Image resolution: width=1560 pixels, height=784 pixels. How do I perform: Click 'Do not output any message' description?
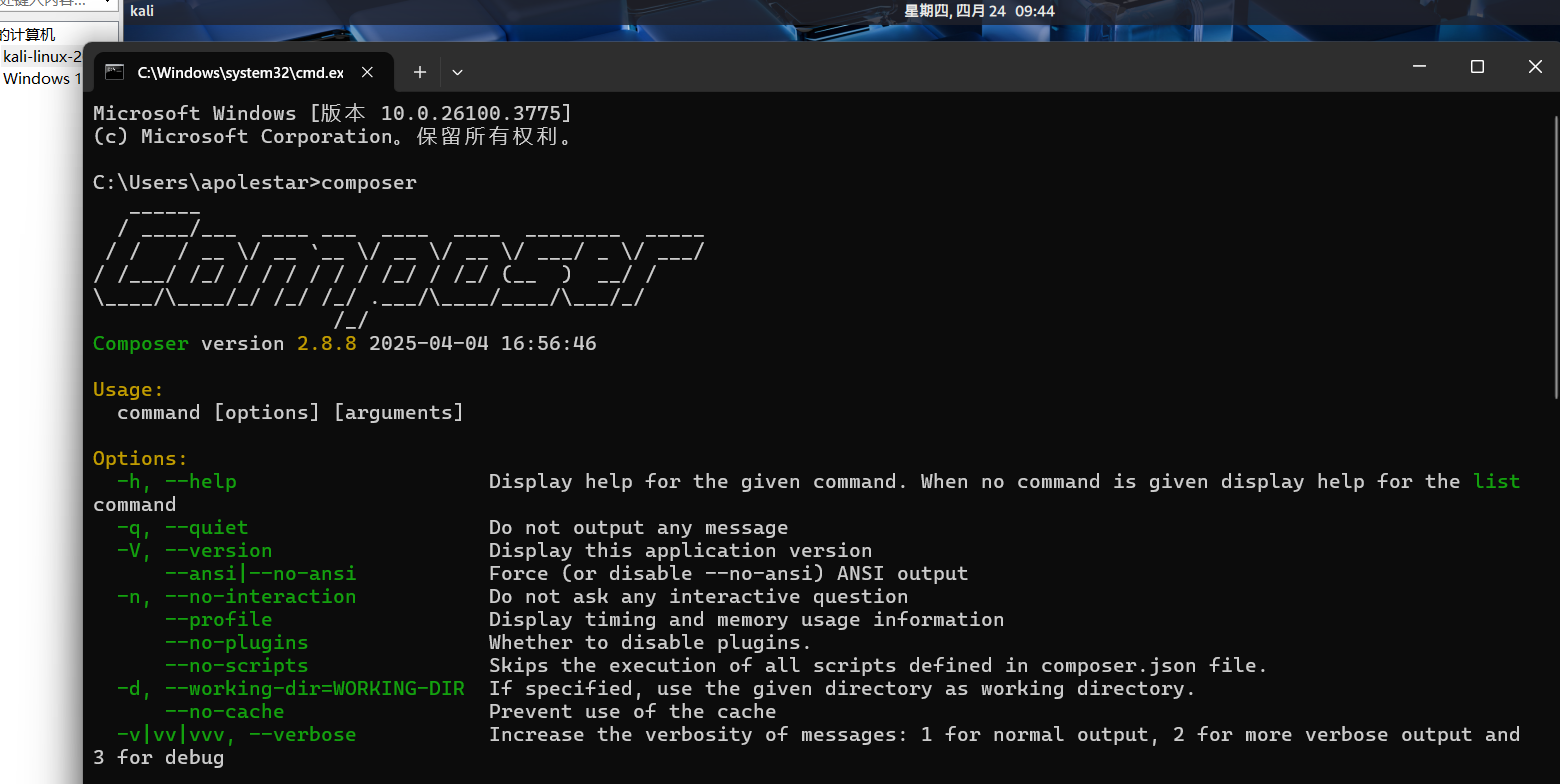coord(639,528)
